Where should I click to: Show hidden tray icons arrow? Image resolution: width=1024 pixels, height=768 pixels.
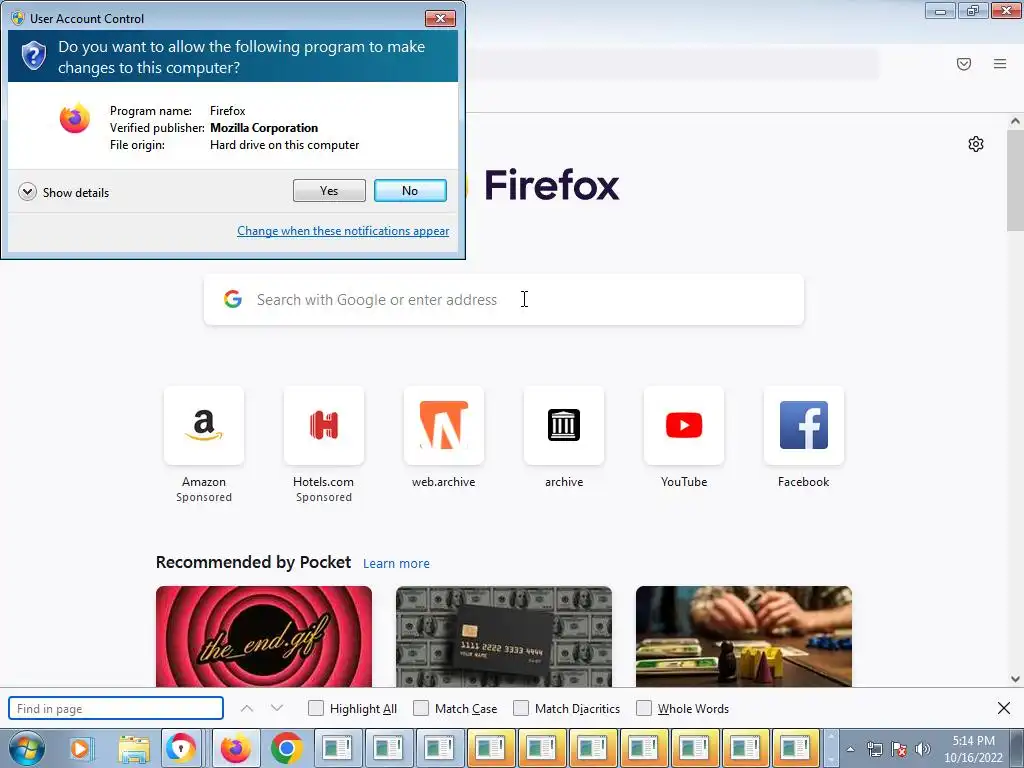tap(850, 749)
